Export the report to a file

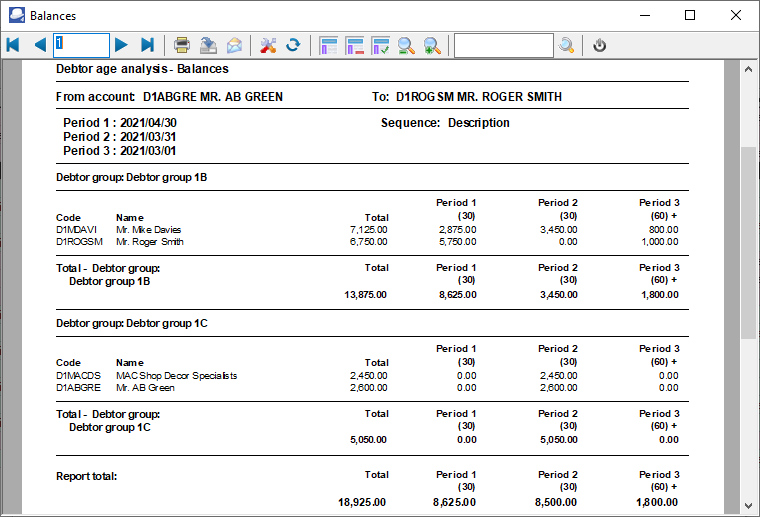tap(208, 45)
